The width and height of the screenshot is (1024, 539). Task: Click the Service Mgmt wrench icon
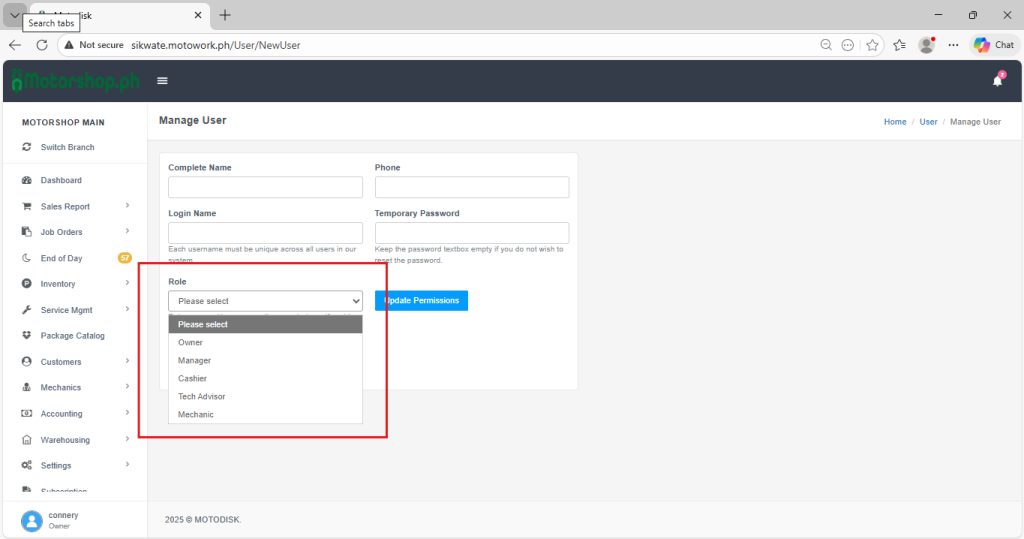coord(27,310)
